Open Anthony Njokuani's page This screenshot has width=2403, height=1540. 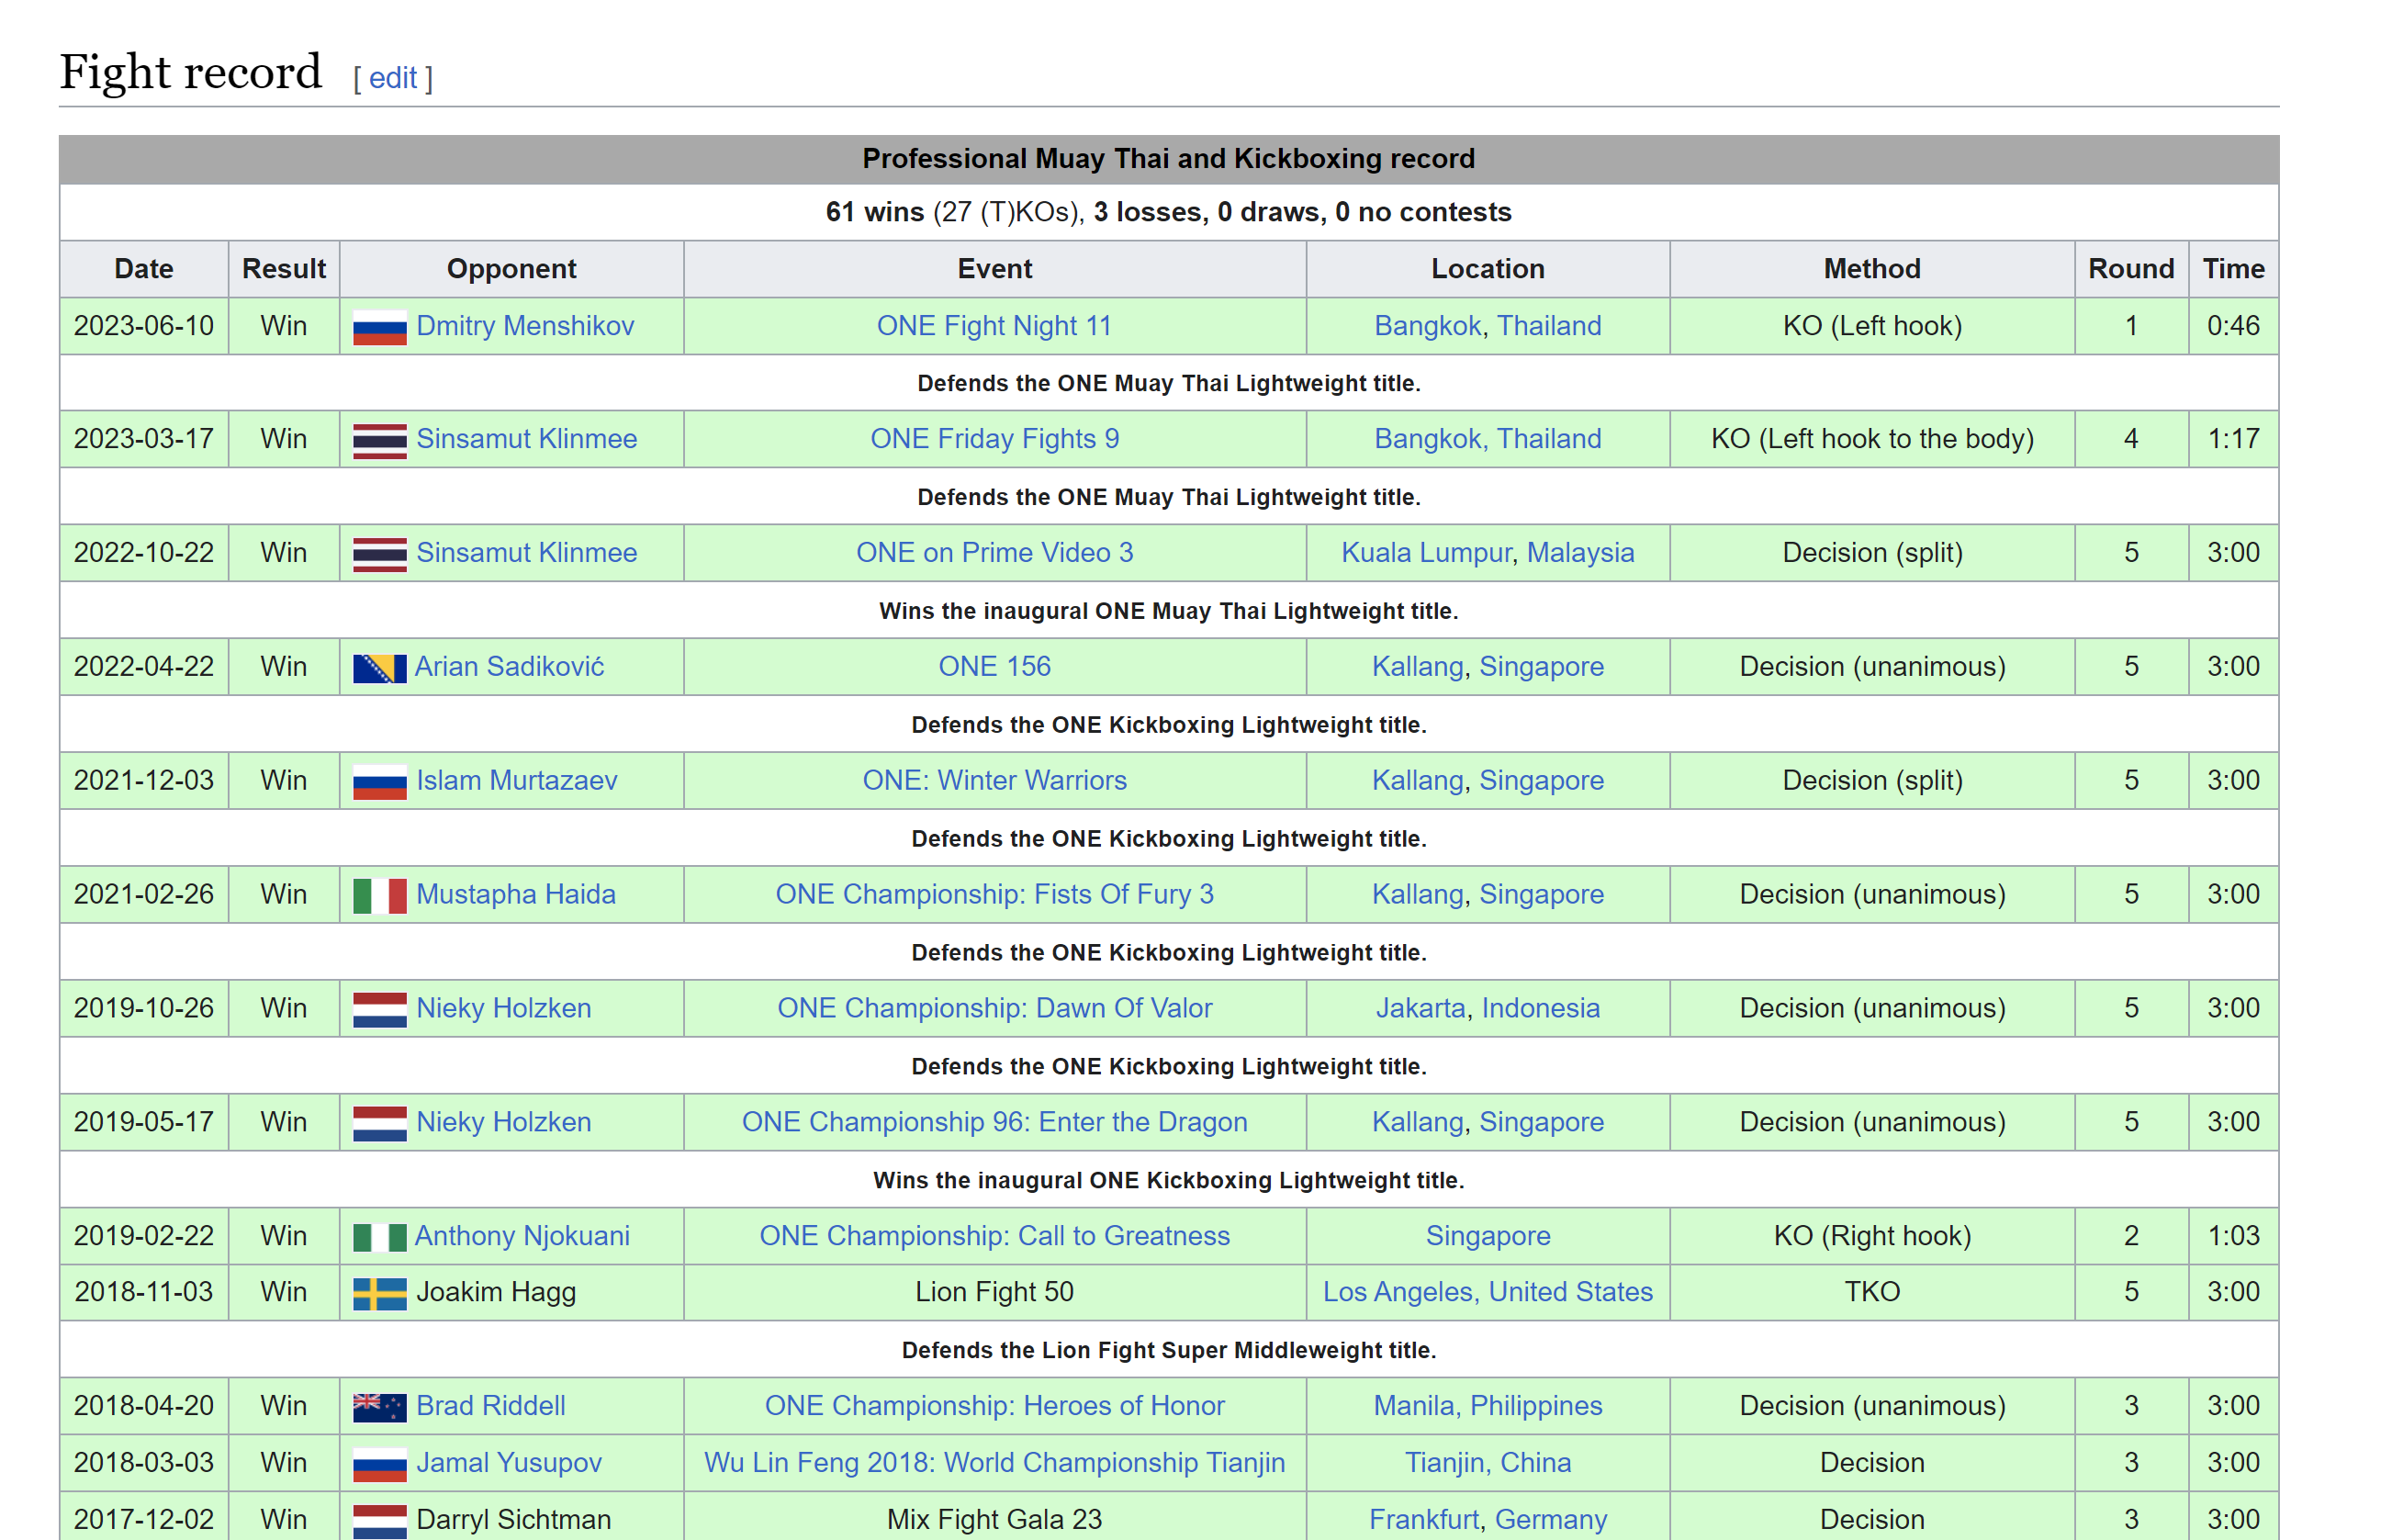click(522, 1237)
